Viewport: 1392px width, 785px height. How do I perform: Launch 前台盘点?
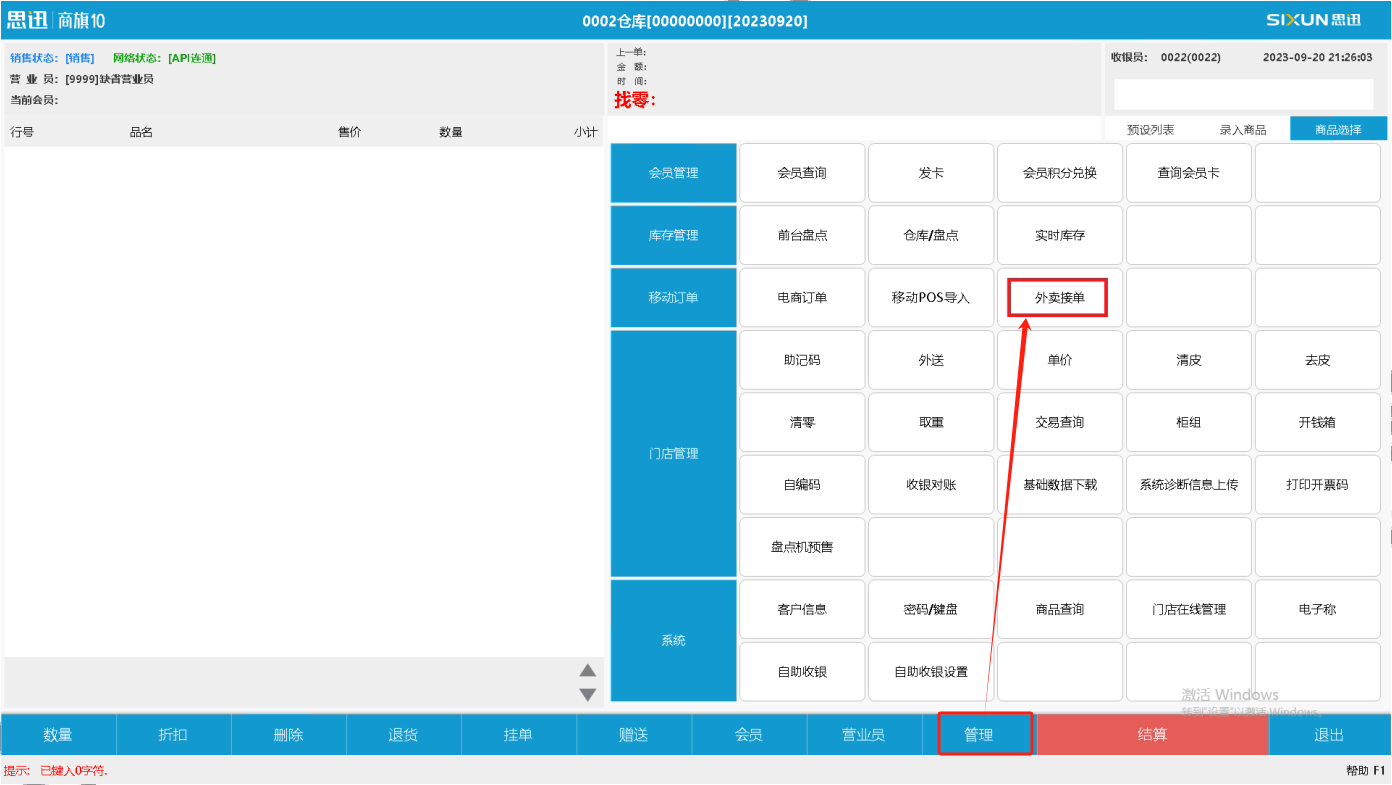pyautogui.click(x=802, y=235)
